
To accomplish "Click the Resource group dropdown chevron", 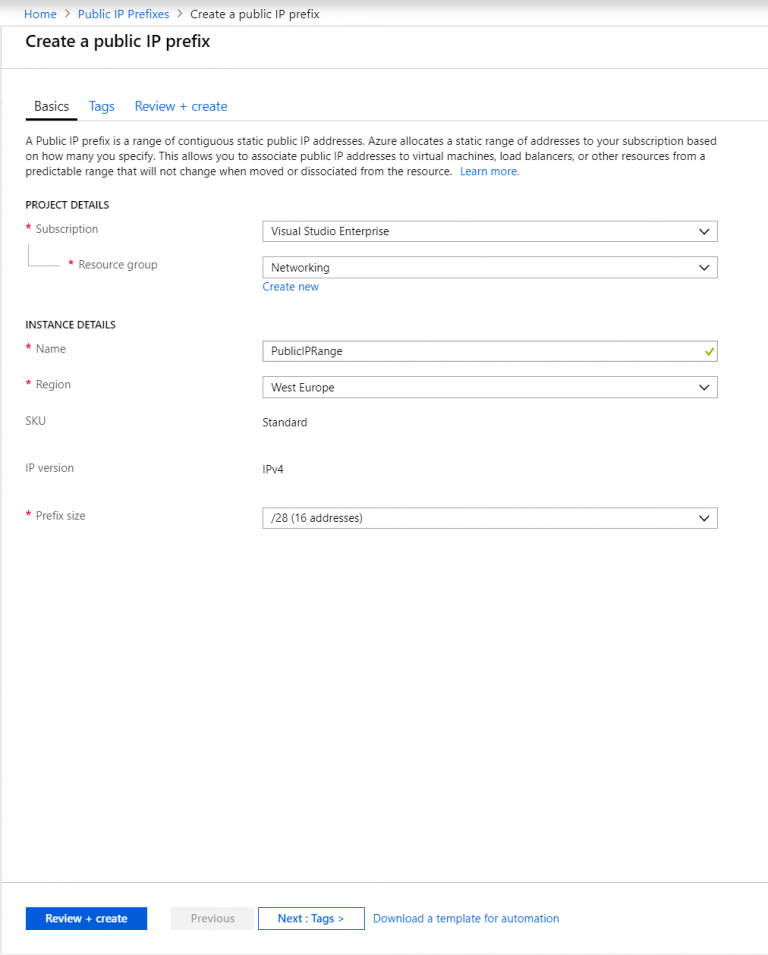I will pos(706,267).
